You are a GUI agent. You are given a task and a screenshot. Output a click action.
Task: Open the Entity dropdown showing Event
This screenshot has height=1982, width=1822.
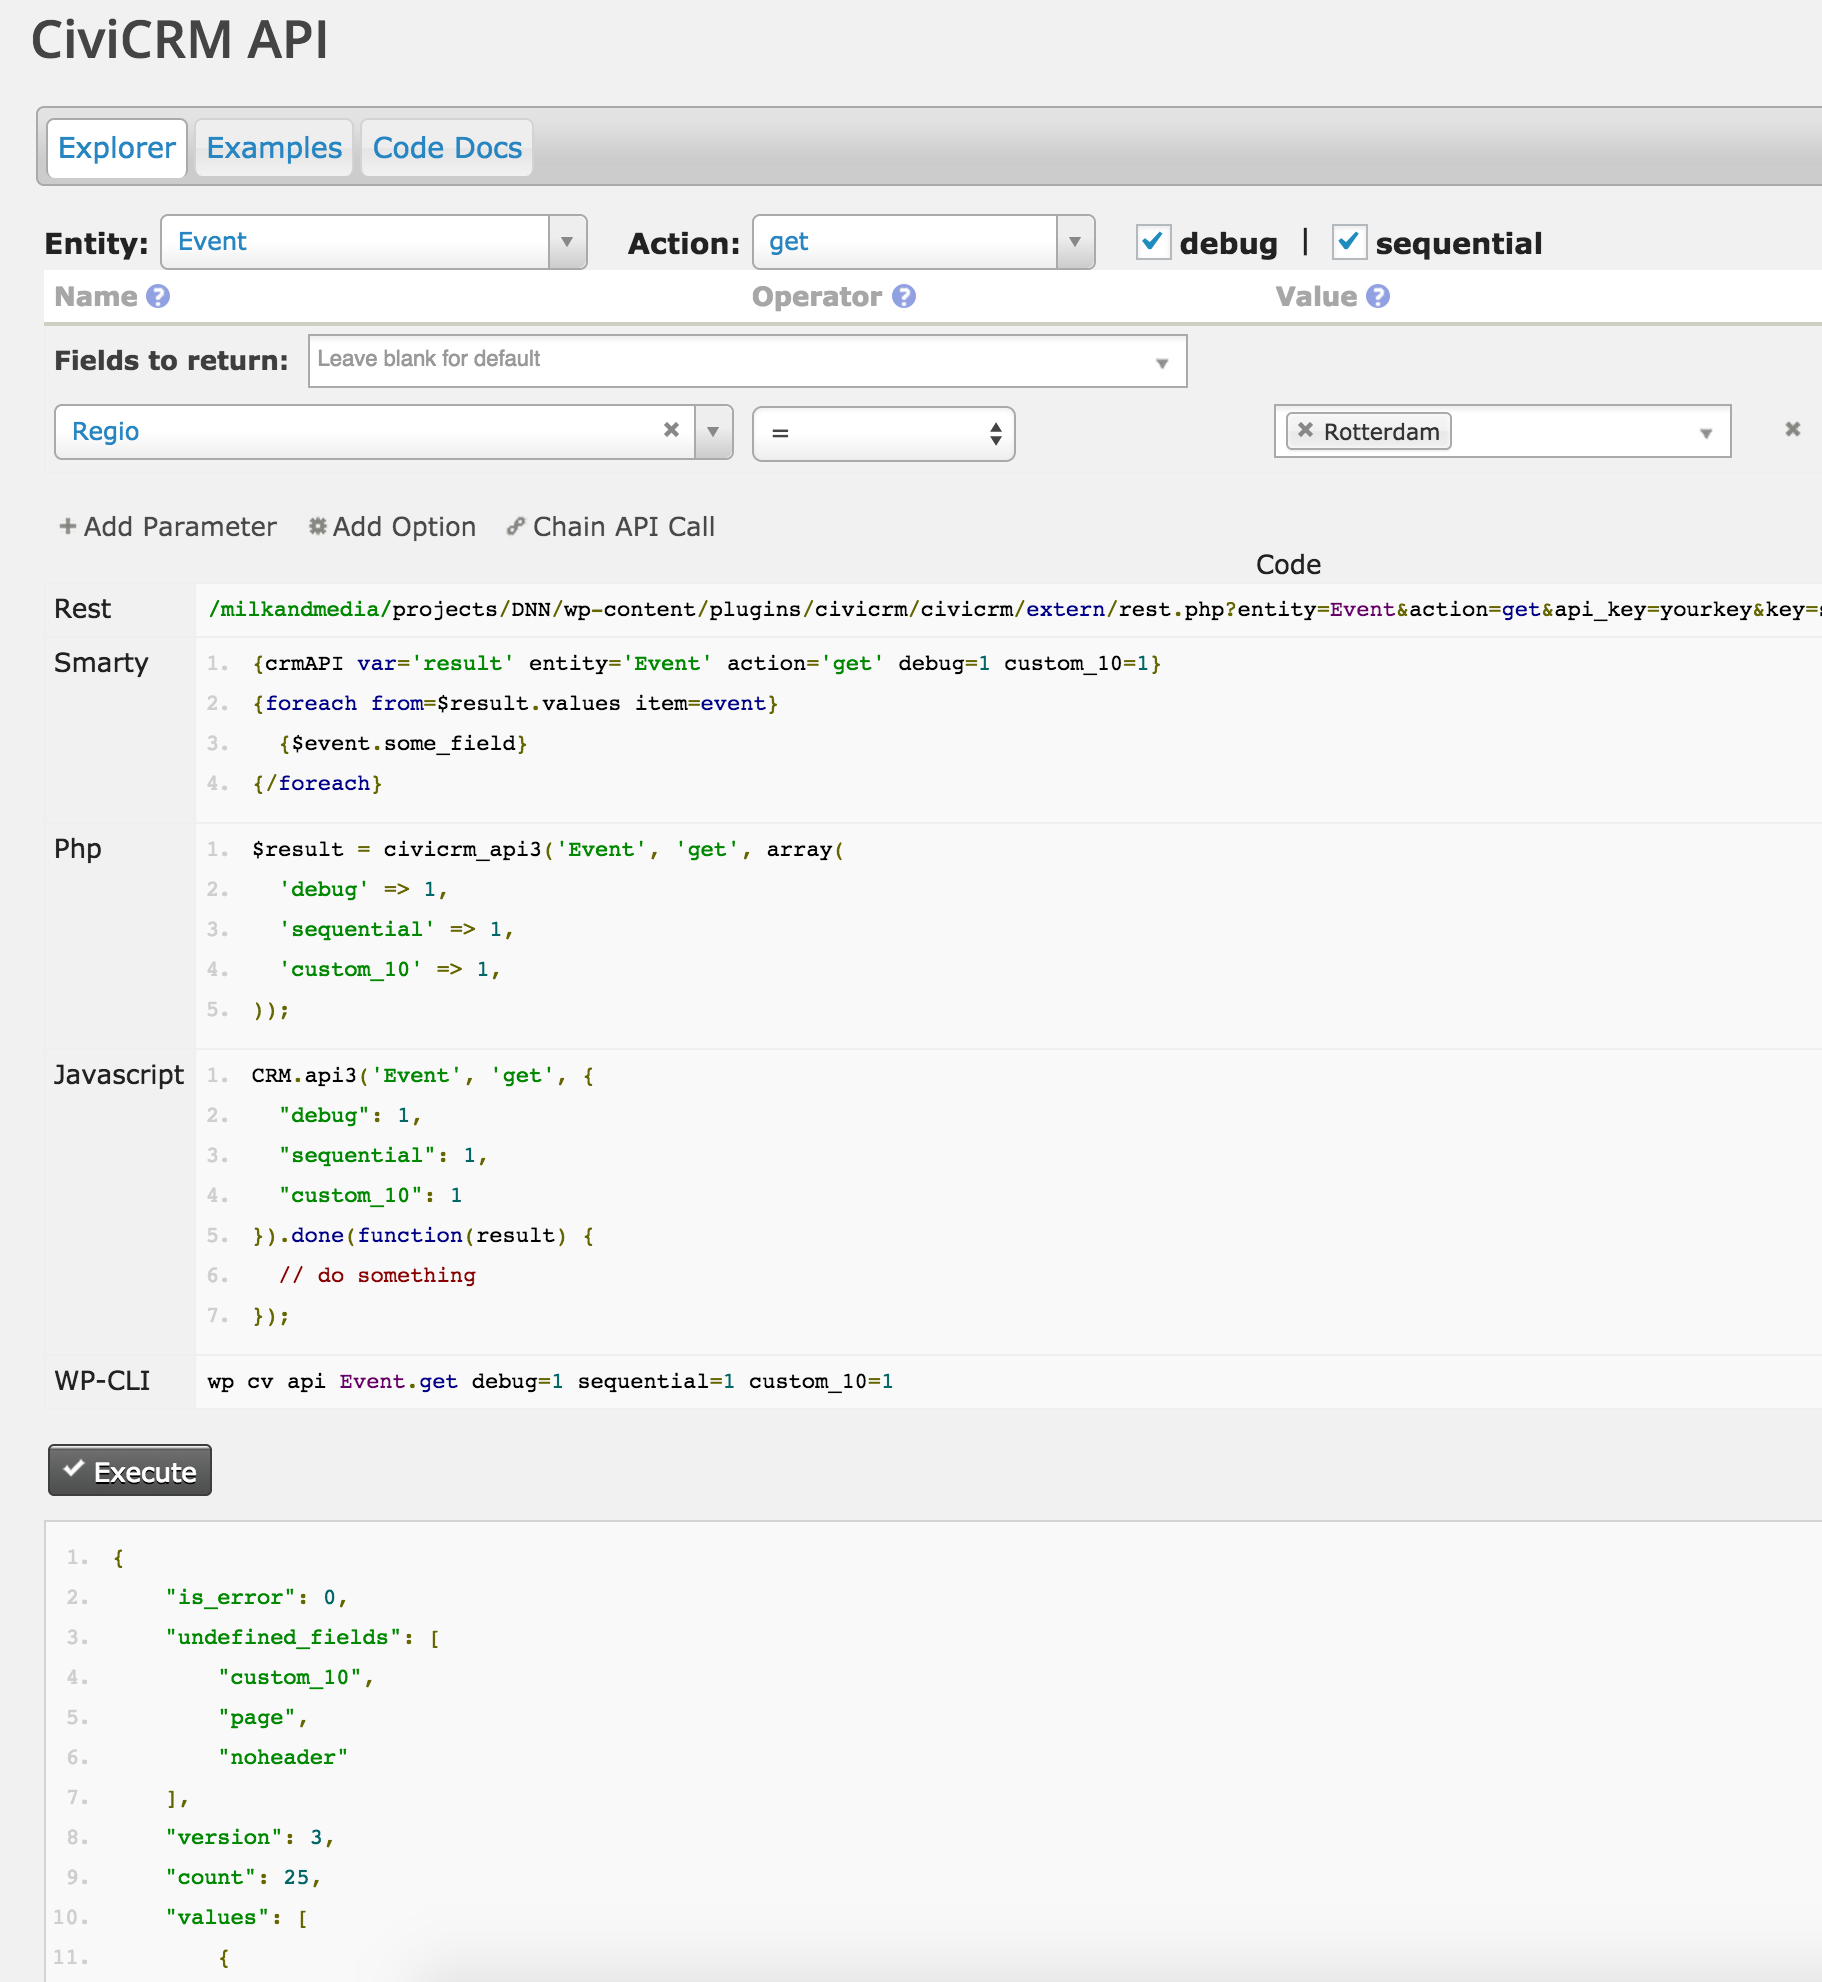pyautogui.click(x=373, y=242)
